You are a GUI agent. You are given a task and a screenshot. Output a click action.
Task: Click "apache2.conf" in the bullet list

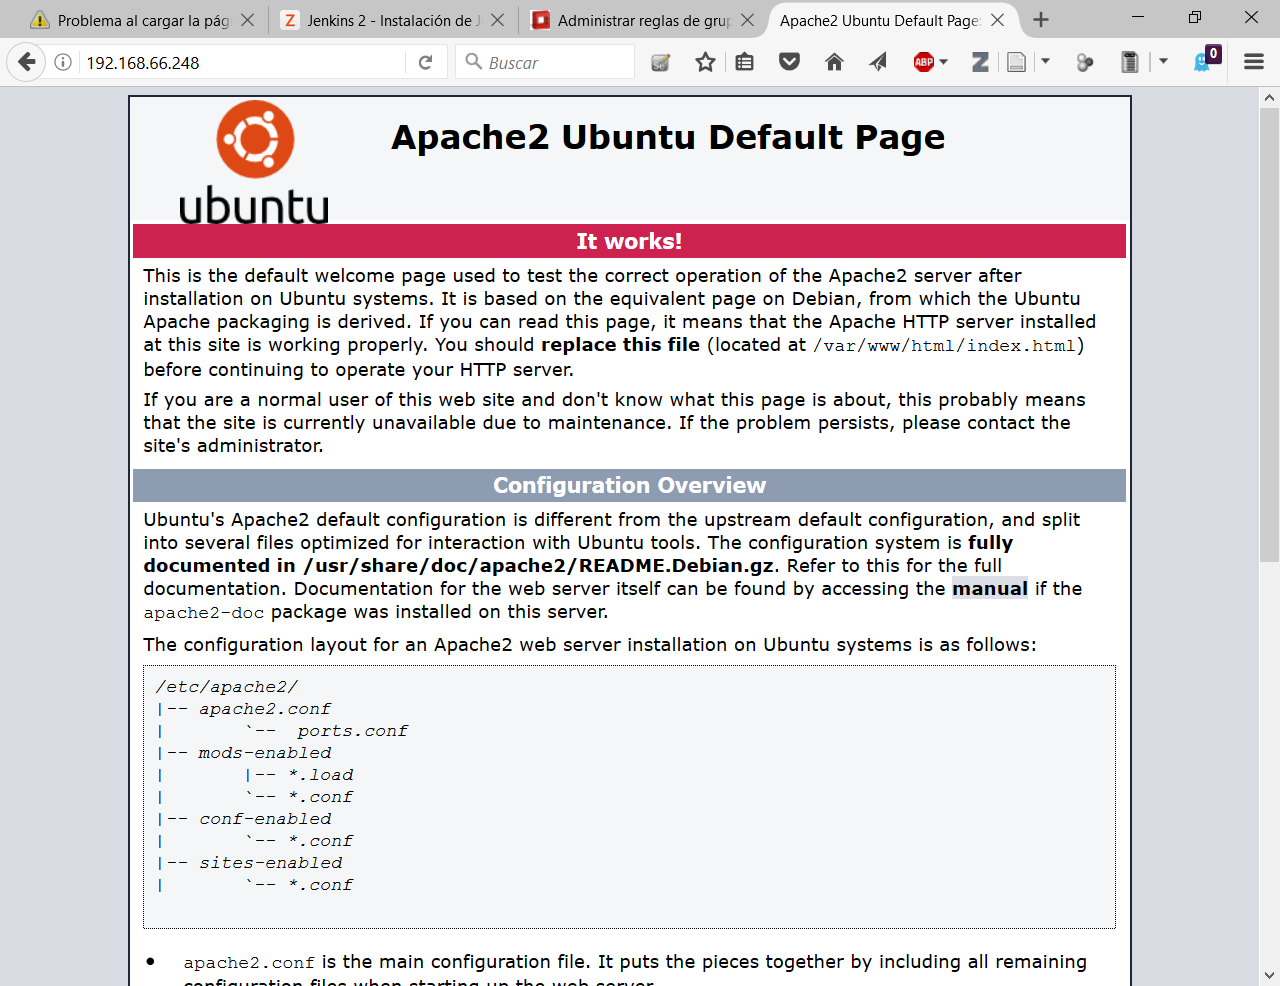249,963
